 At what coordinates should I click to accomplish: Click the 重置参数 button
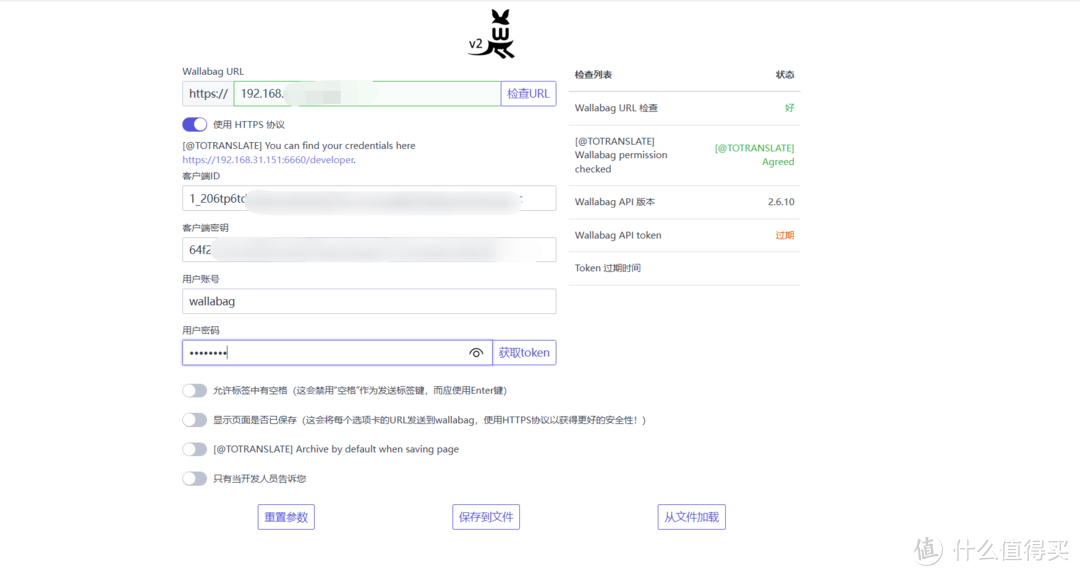pyautogui.click(x=286, y=517)
